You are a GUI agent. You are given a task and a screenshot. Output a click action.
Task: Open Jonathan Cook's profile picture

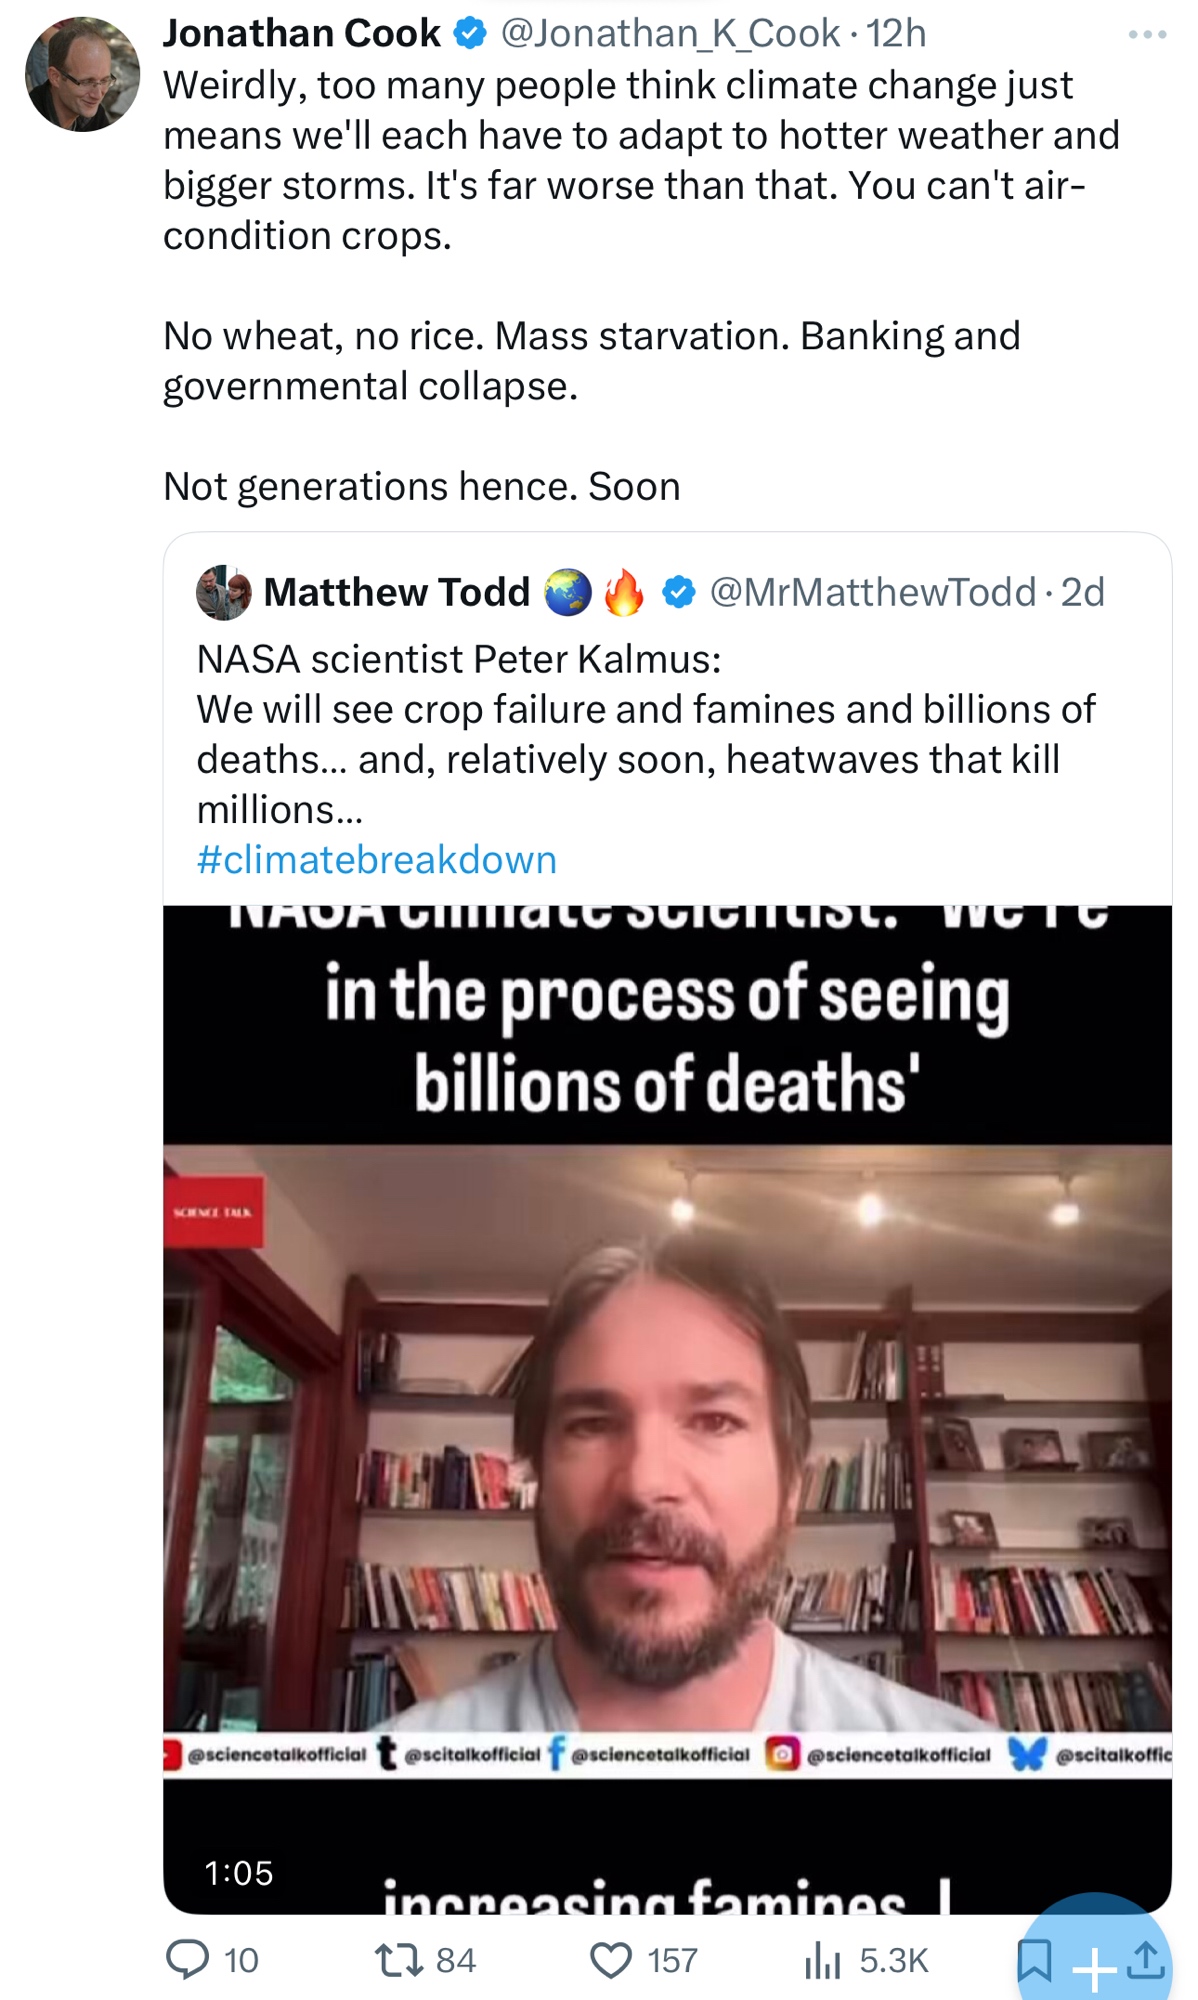click(82, 75)
